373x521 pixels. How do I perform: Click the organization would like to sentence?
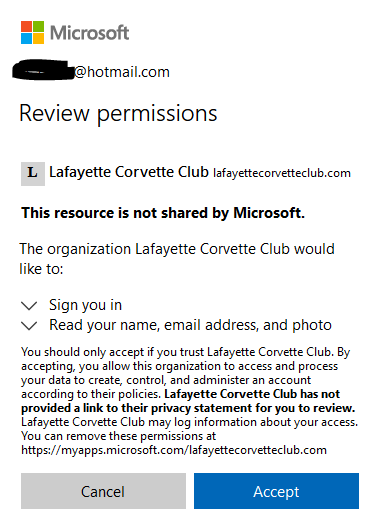point(177,259)
